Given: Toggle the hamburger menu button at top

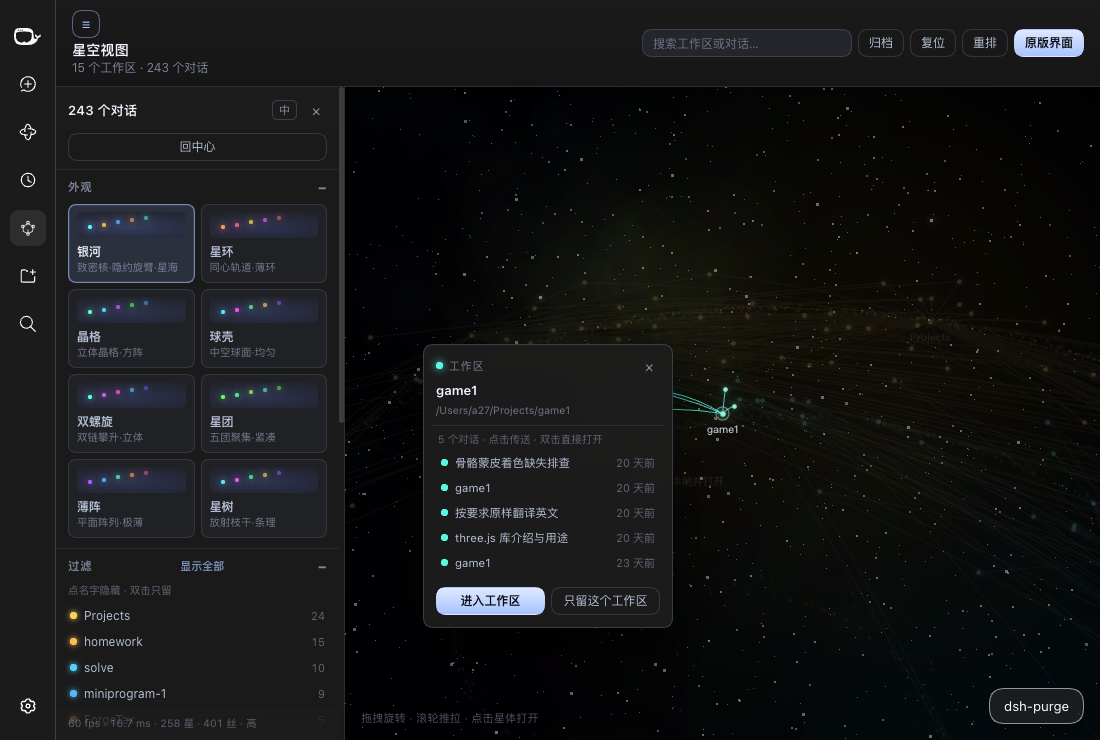Looking at the screenshot, I should click(x=86, y=25).
